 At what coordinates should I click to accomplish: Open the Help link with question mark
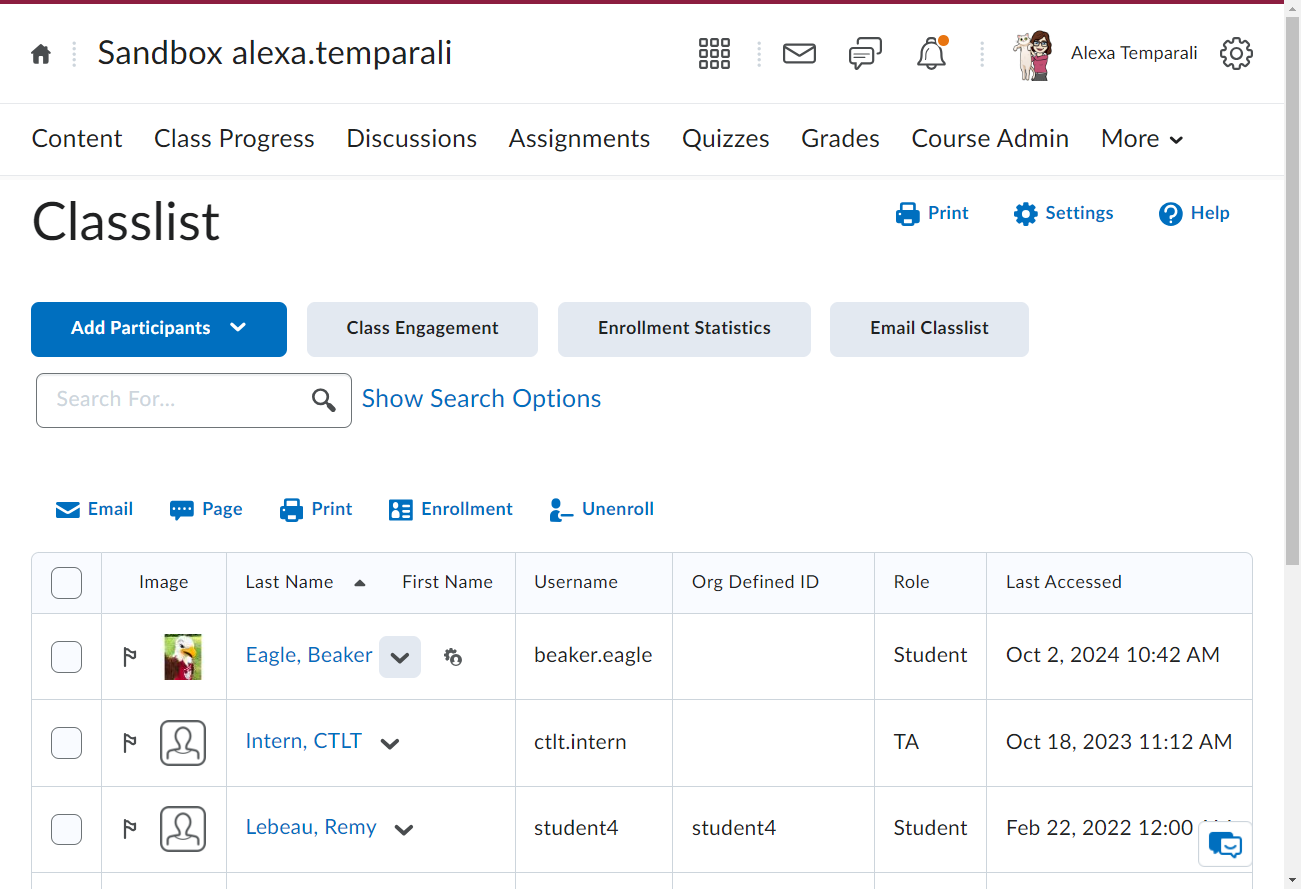(x=1194, y=214)
